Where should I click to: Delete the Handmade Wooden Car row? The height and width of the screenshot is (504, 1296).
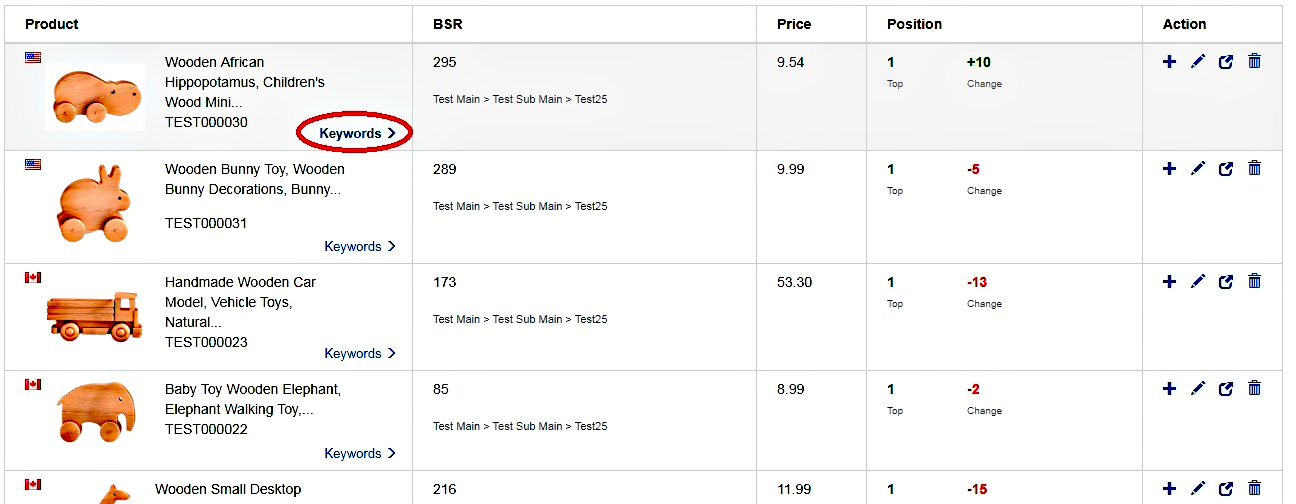tap(1255, 281)
